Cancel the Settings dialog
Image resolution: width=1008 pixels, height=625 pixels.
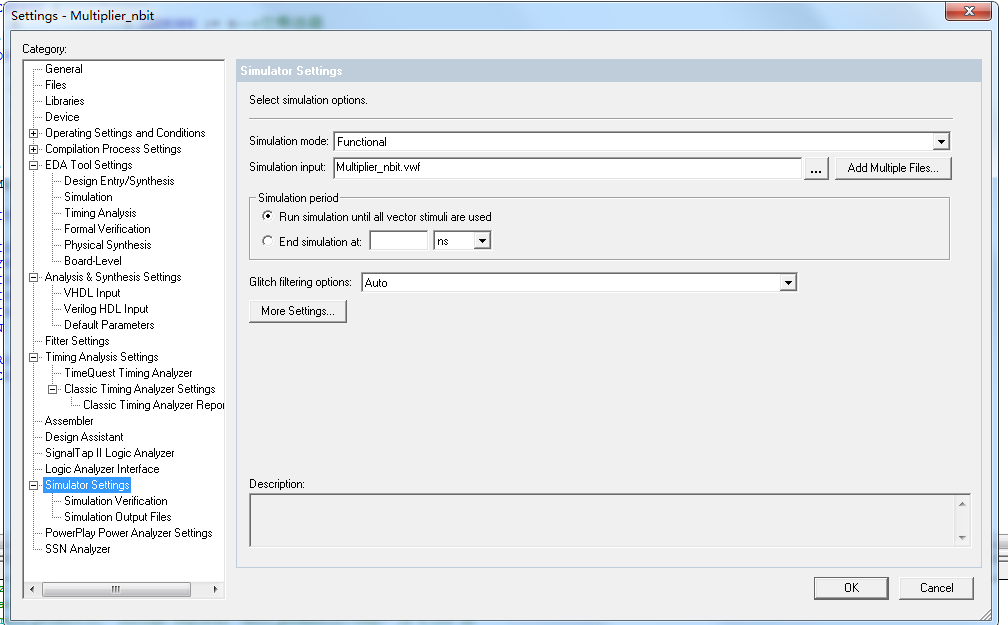click(936, 588)
